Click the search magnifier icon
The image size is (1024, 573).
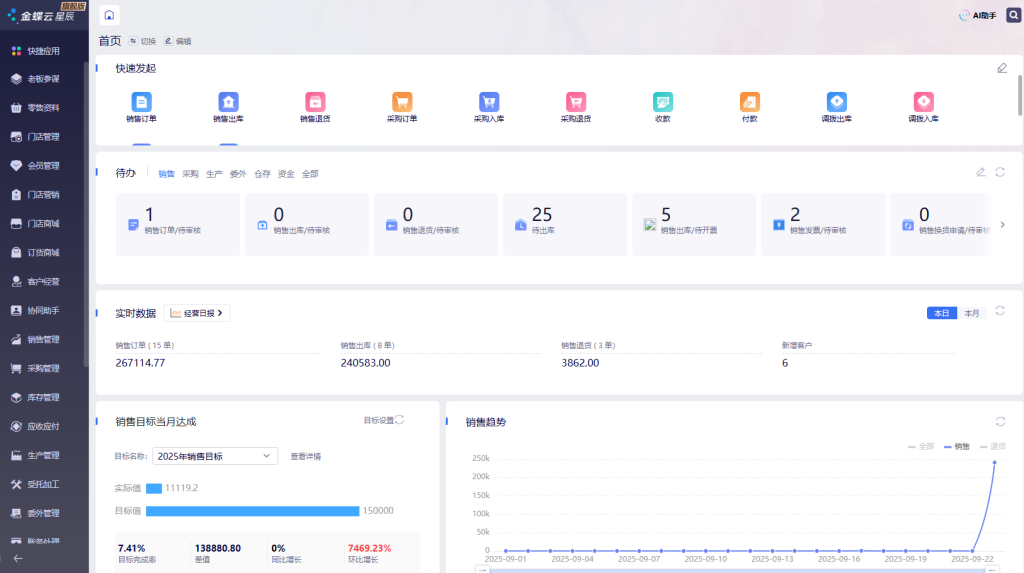click(1013, 15)
